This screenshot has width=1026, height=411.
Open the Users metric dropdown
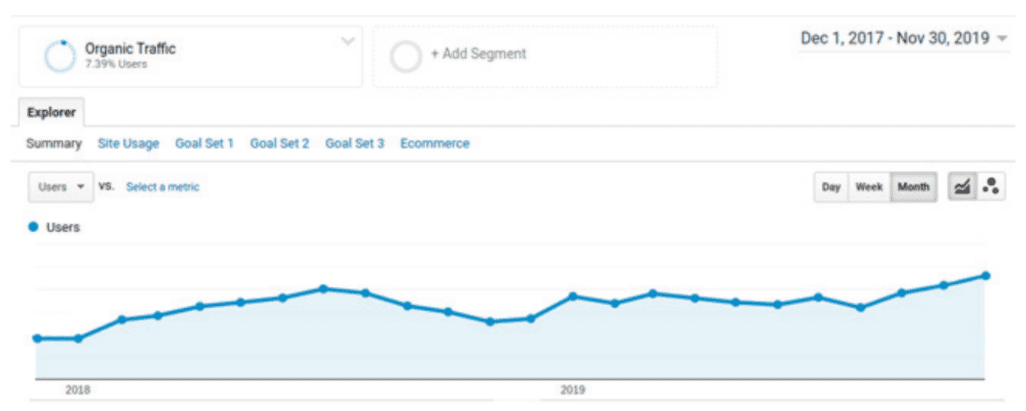(61, 187)
